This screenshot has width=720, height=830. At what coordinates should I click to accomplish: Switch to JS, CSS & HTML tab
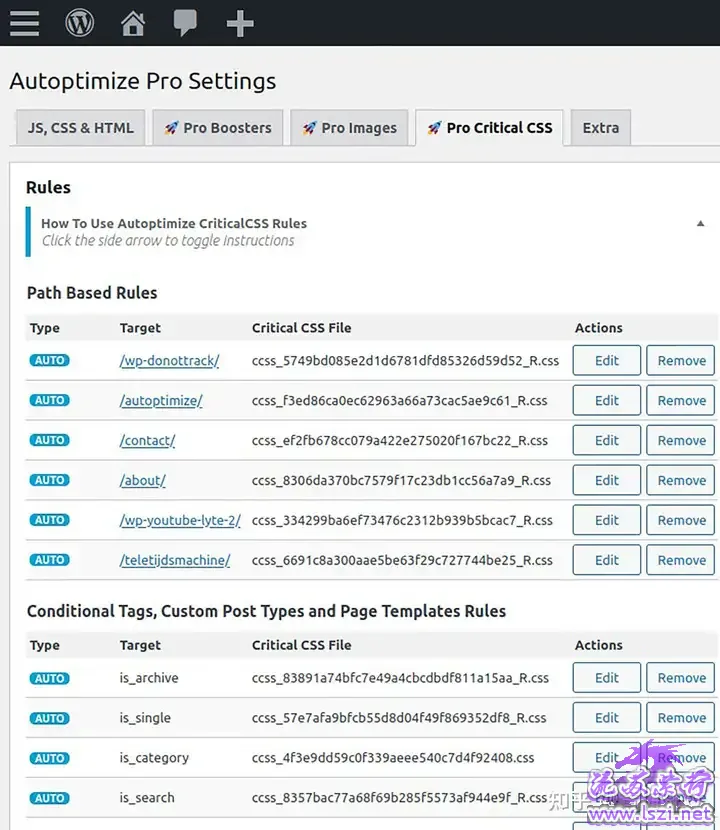pos(80,128)
